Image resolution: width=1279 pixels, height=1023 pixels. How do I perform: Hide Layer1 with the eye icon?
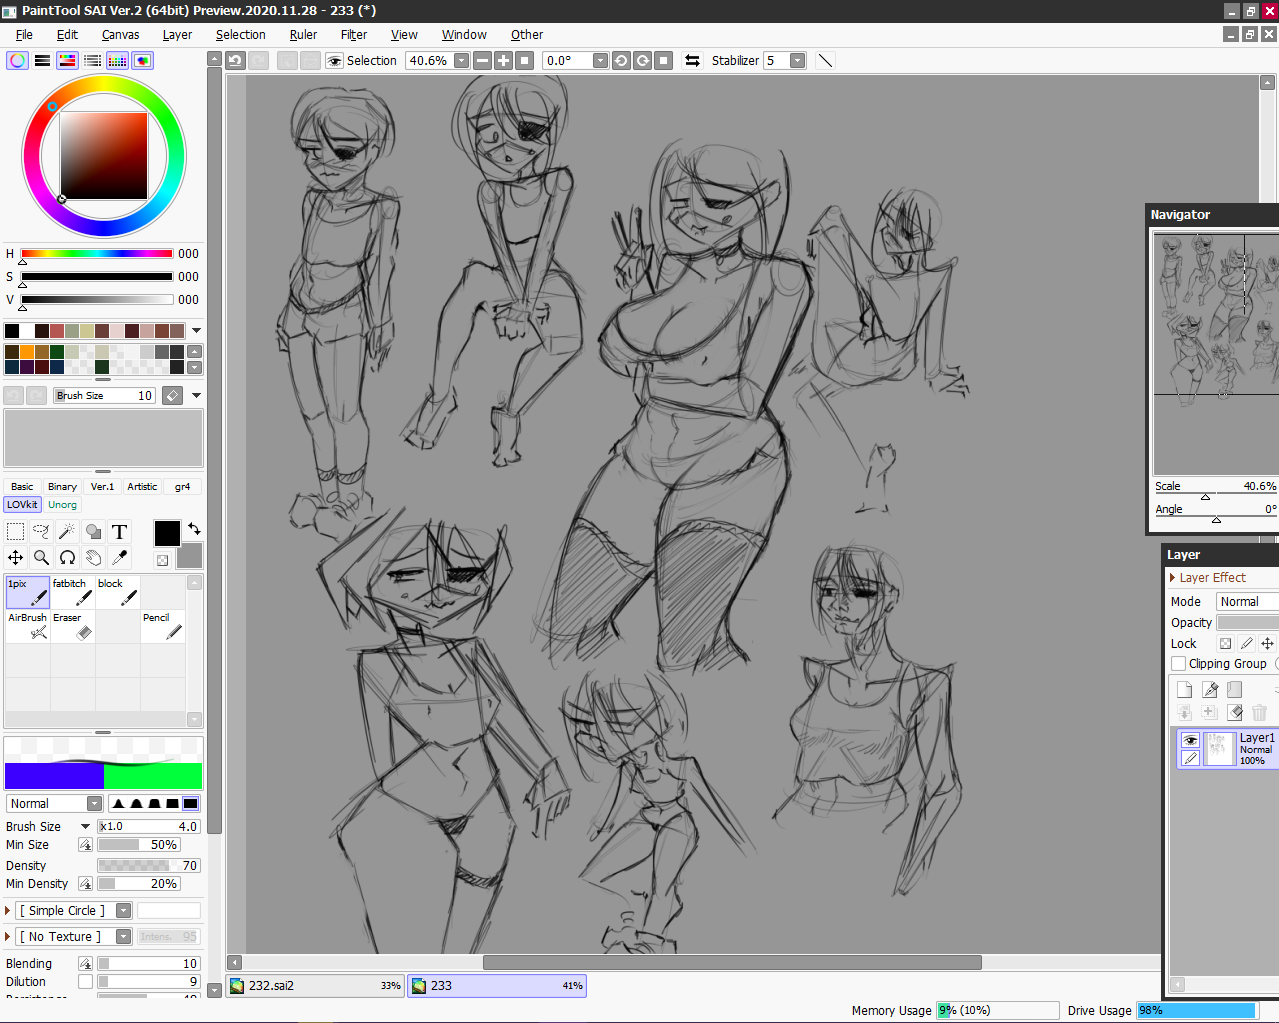tap(1190, 740)
